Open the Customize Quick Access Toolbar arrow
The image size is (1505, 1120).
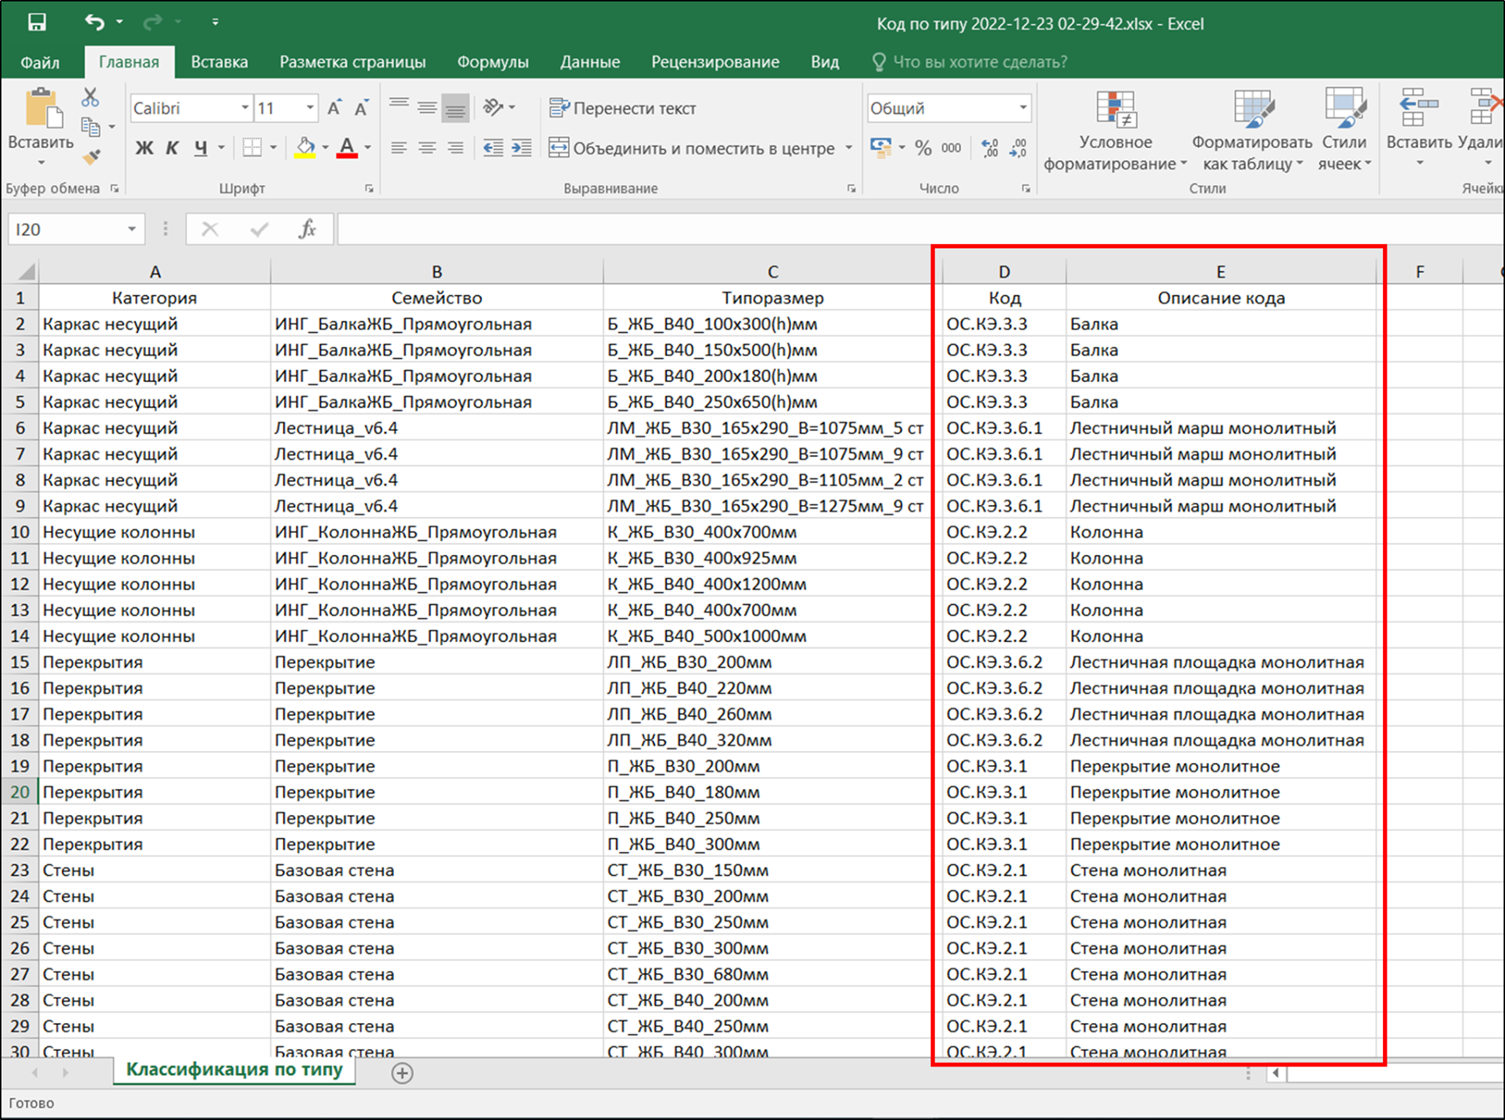pos(216,22)
